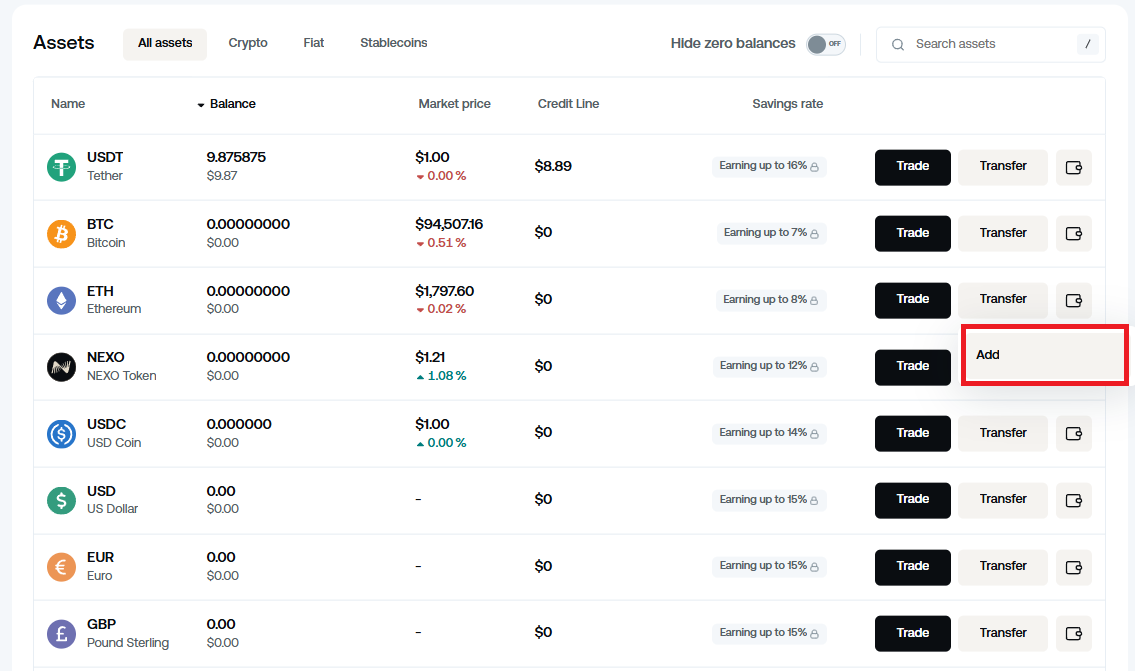Open the wallet icon in the USDC row
Viewport: 1135px width, 671px height.
pos(1073,434)
